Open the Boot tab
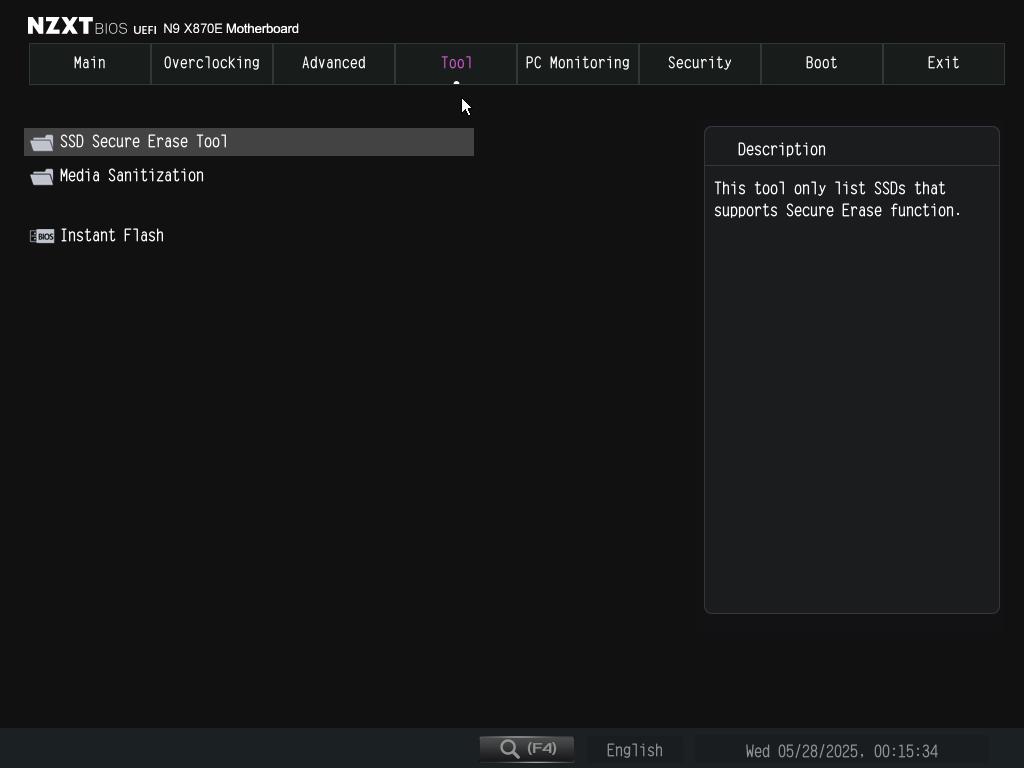This screenshot has width=1024, height=768. 822,63
